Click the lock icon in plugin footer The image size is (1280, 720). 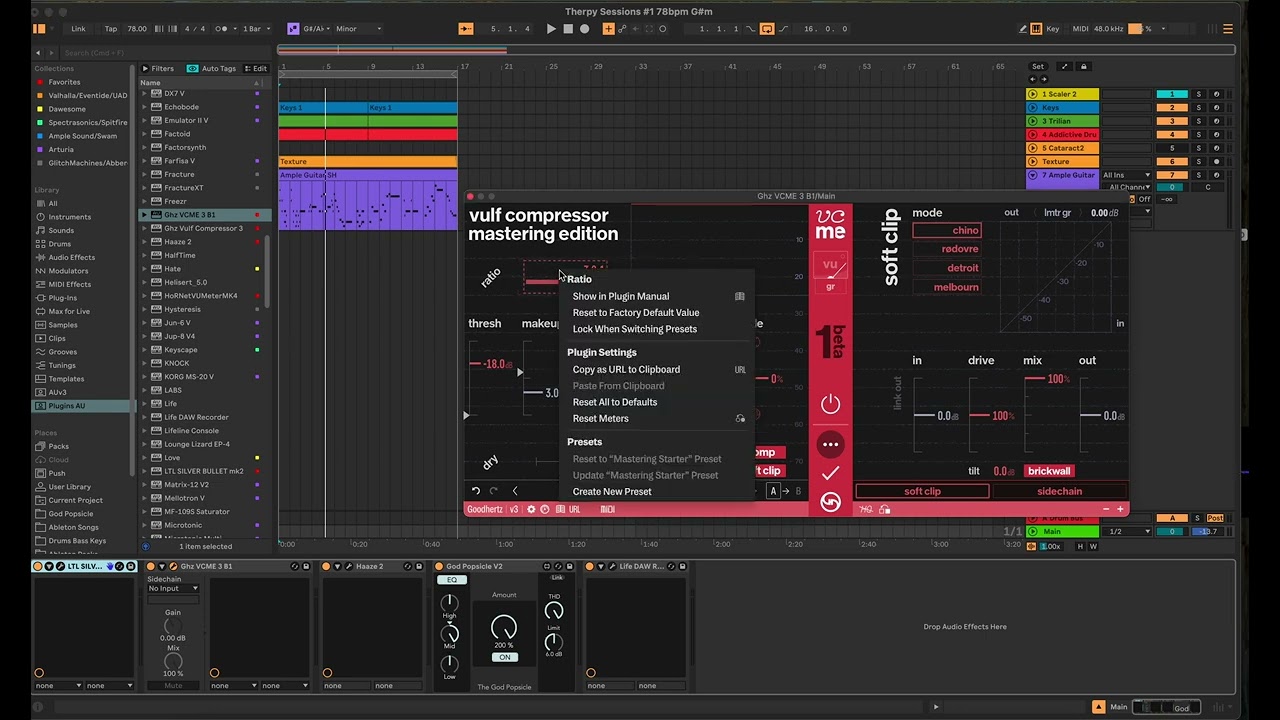pos(885,509)
